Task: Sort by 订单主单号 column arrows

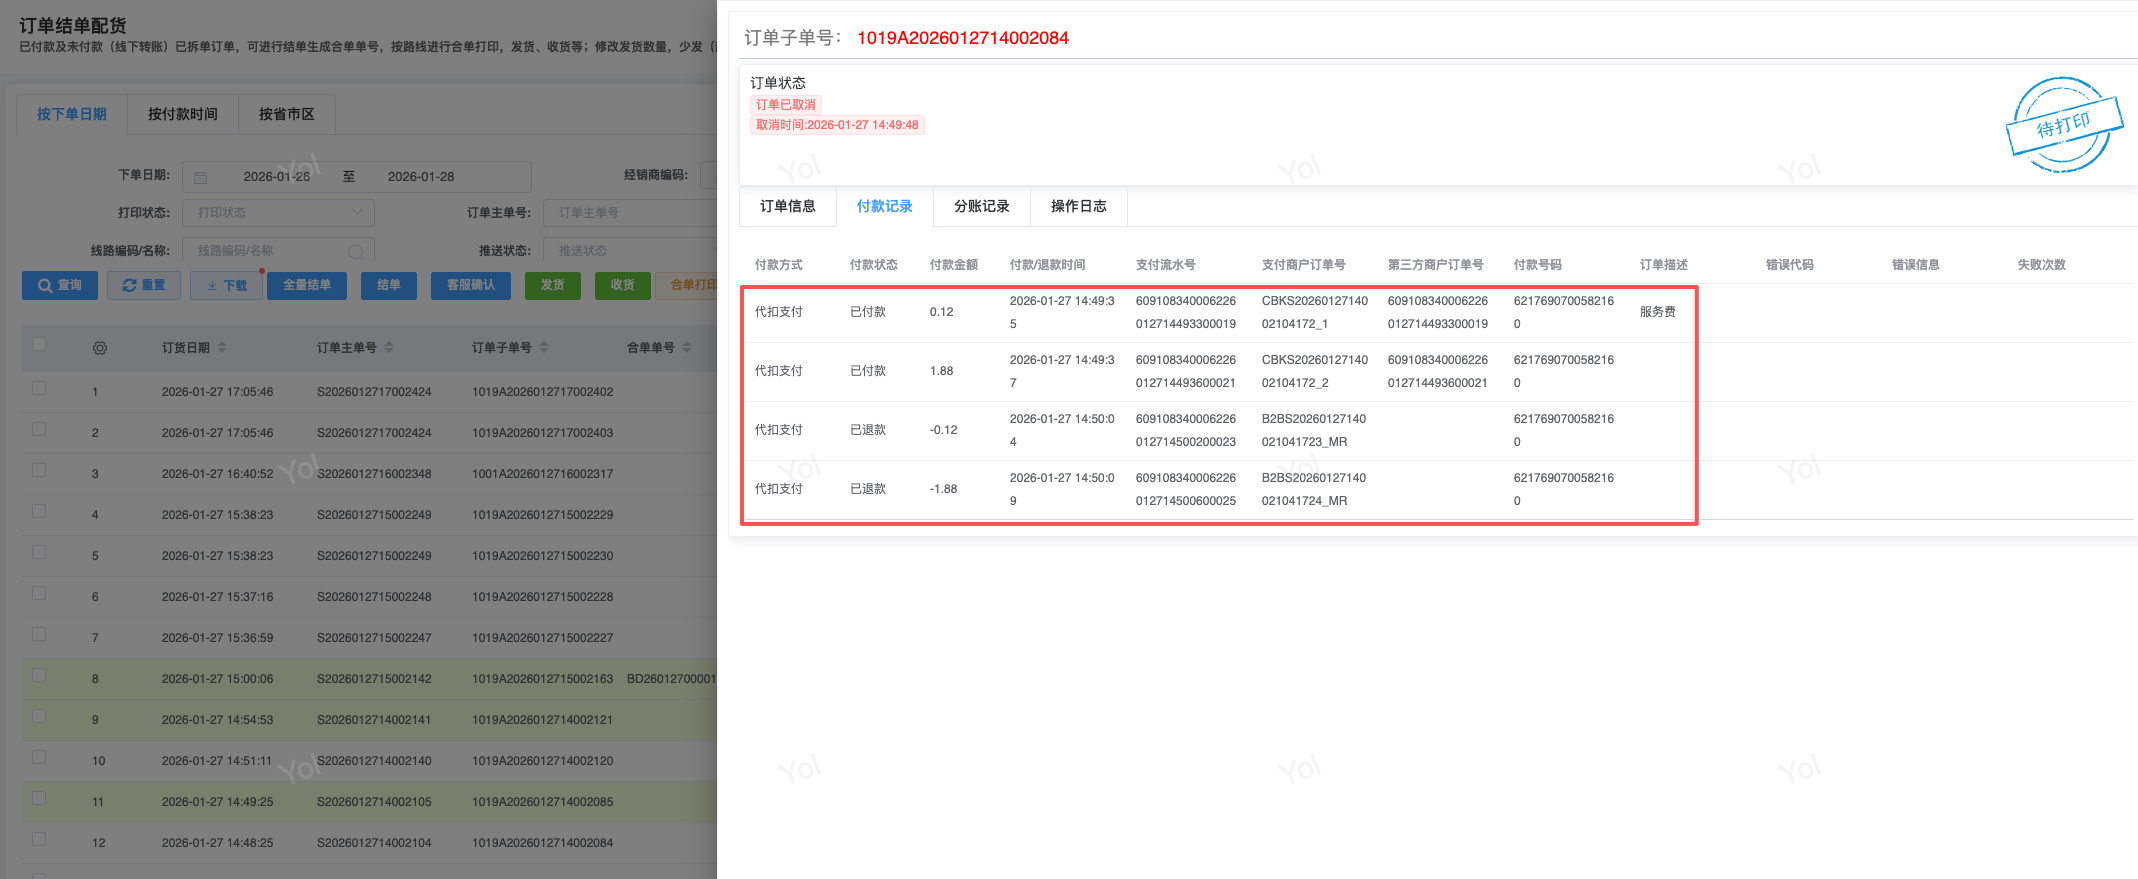Action: 389,348
